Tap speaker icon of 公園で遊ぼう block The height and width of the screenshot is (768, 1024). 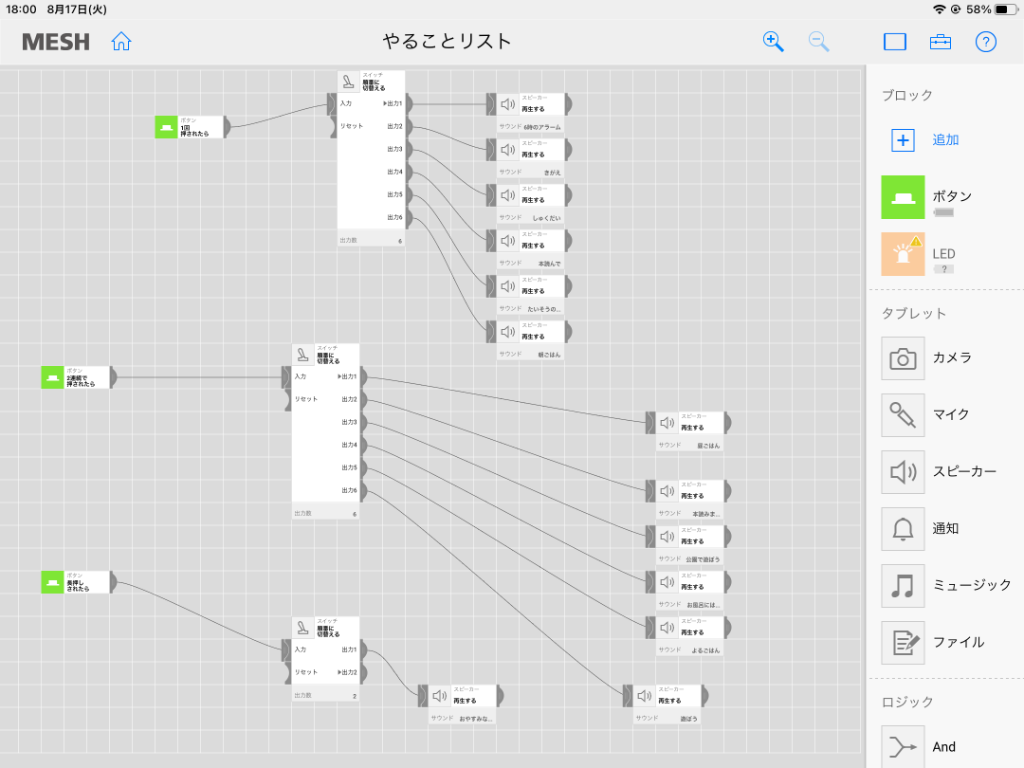coord(667,536)
